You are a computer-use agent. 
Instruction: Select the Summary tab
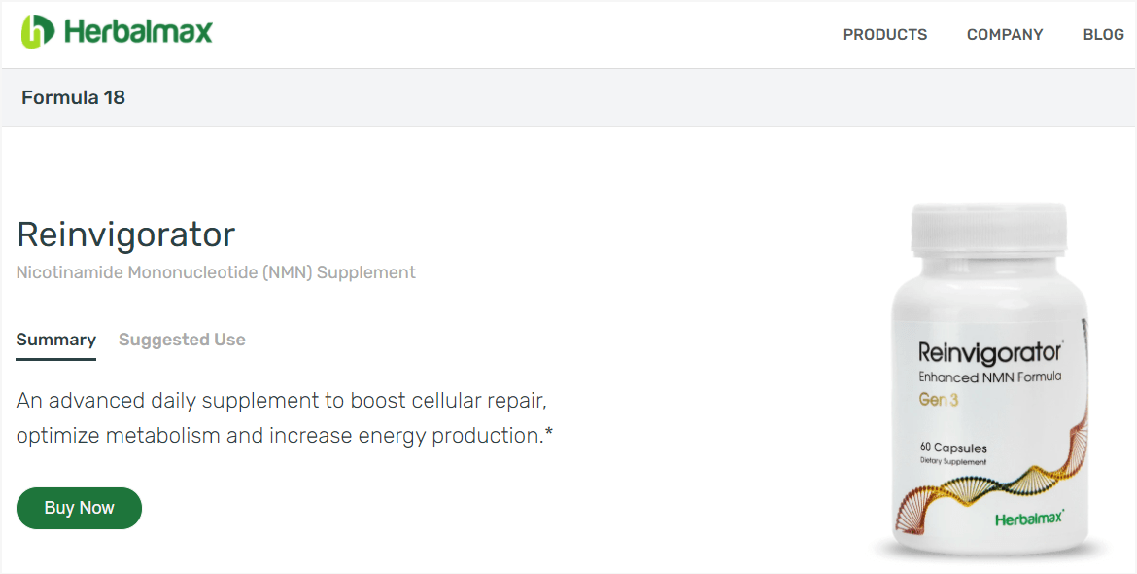tap(56, 340)
